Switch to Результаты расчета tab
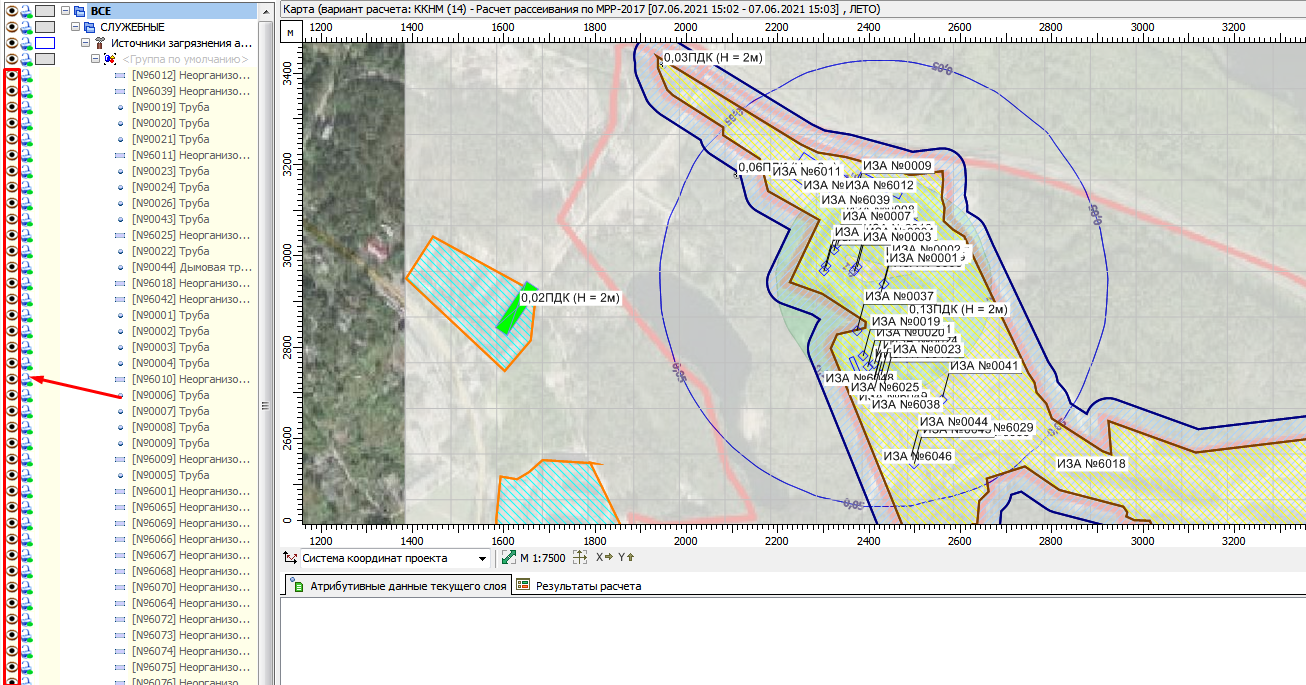The image size is (1306, 685). 588,586
